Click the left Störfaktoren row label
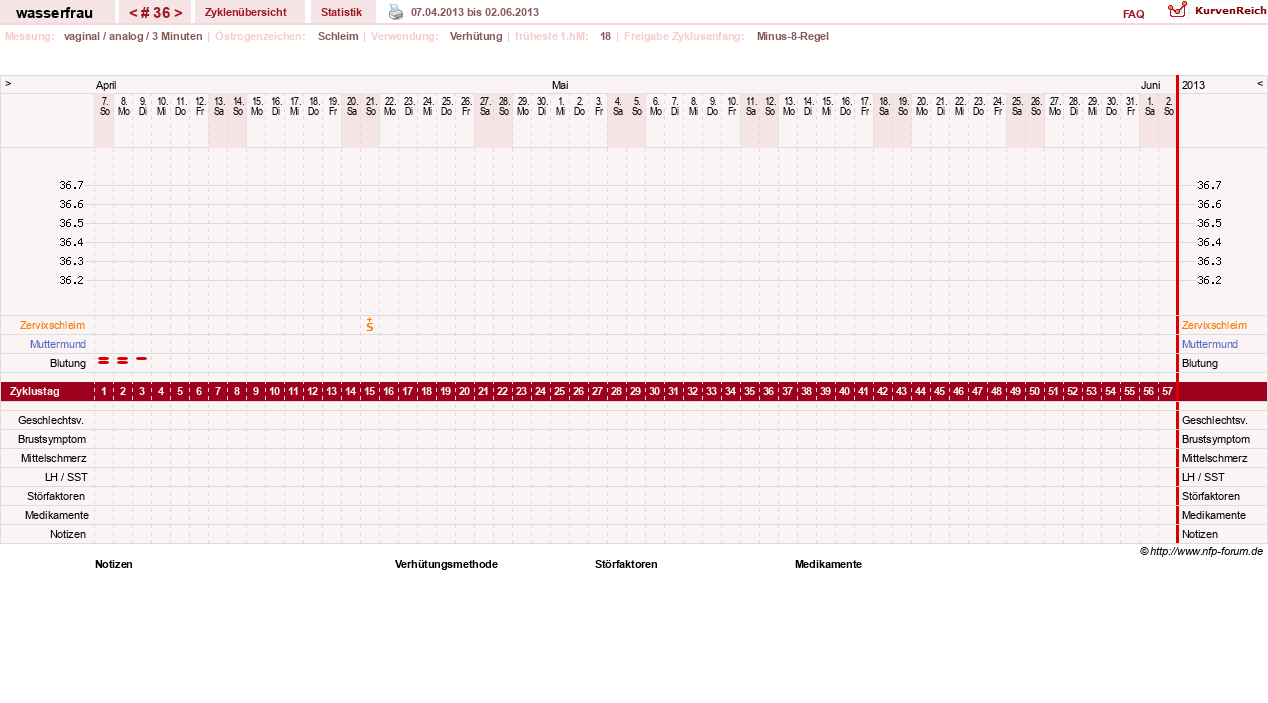 coord(56,496)
